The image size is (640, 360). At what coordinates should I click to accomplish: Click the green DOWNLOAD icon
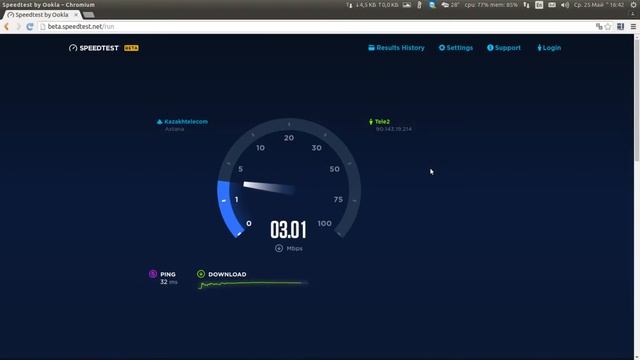(201, 274)
